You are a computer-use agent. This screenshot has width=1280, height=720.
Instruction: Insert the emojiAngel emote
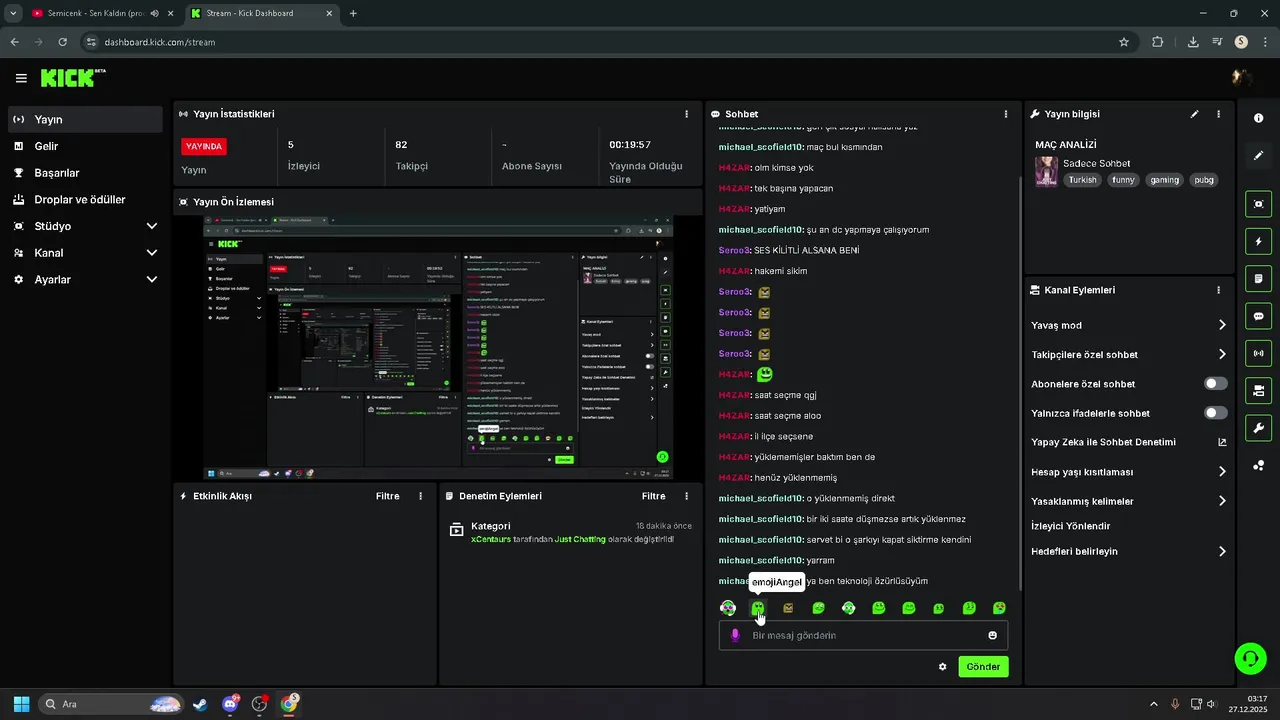pyautogui.click(x=758, y=608)
